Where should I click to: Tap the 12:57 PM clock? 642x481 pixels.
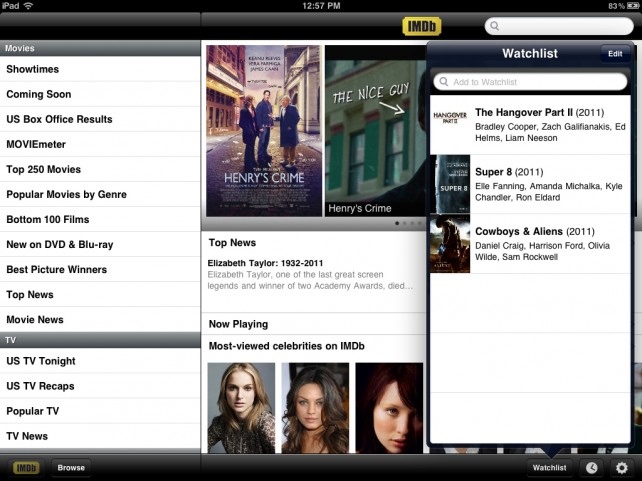point(321,6)
